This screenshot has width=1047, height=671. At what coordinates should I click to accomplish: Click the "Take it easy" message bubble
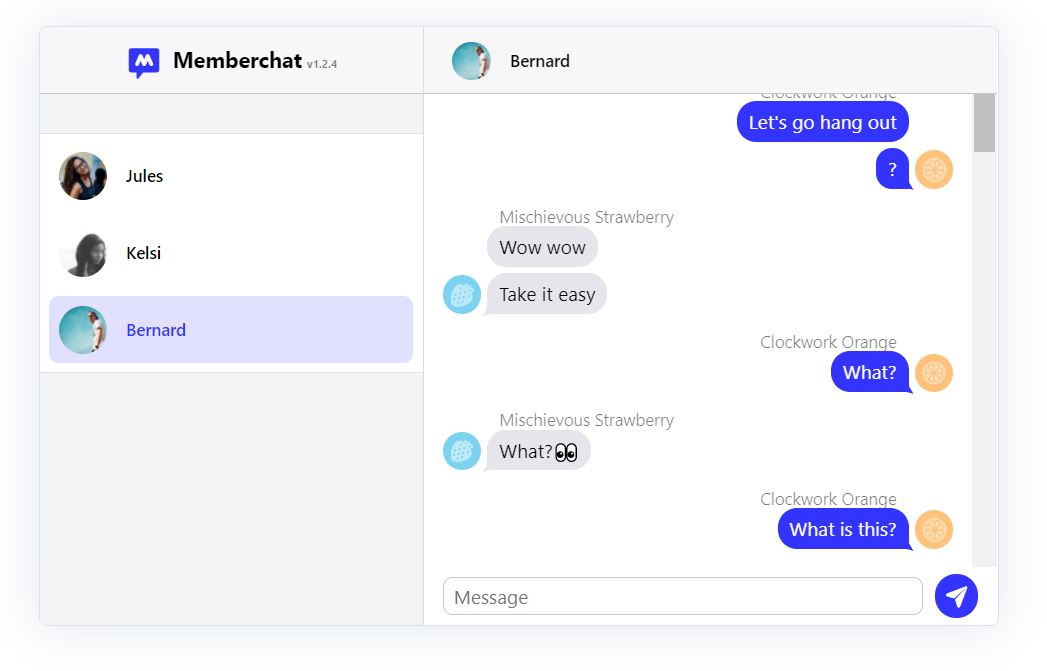click(x=547, y=295)
